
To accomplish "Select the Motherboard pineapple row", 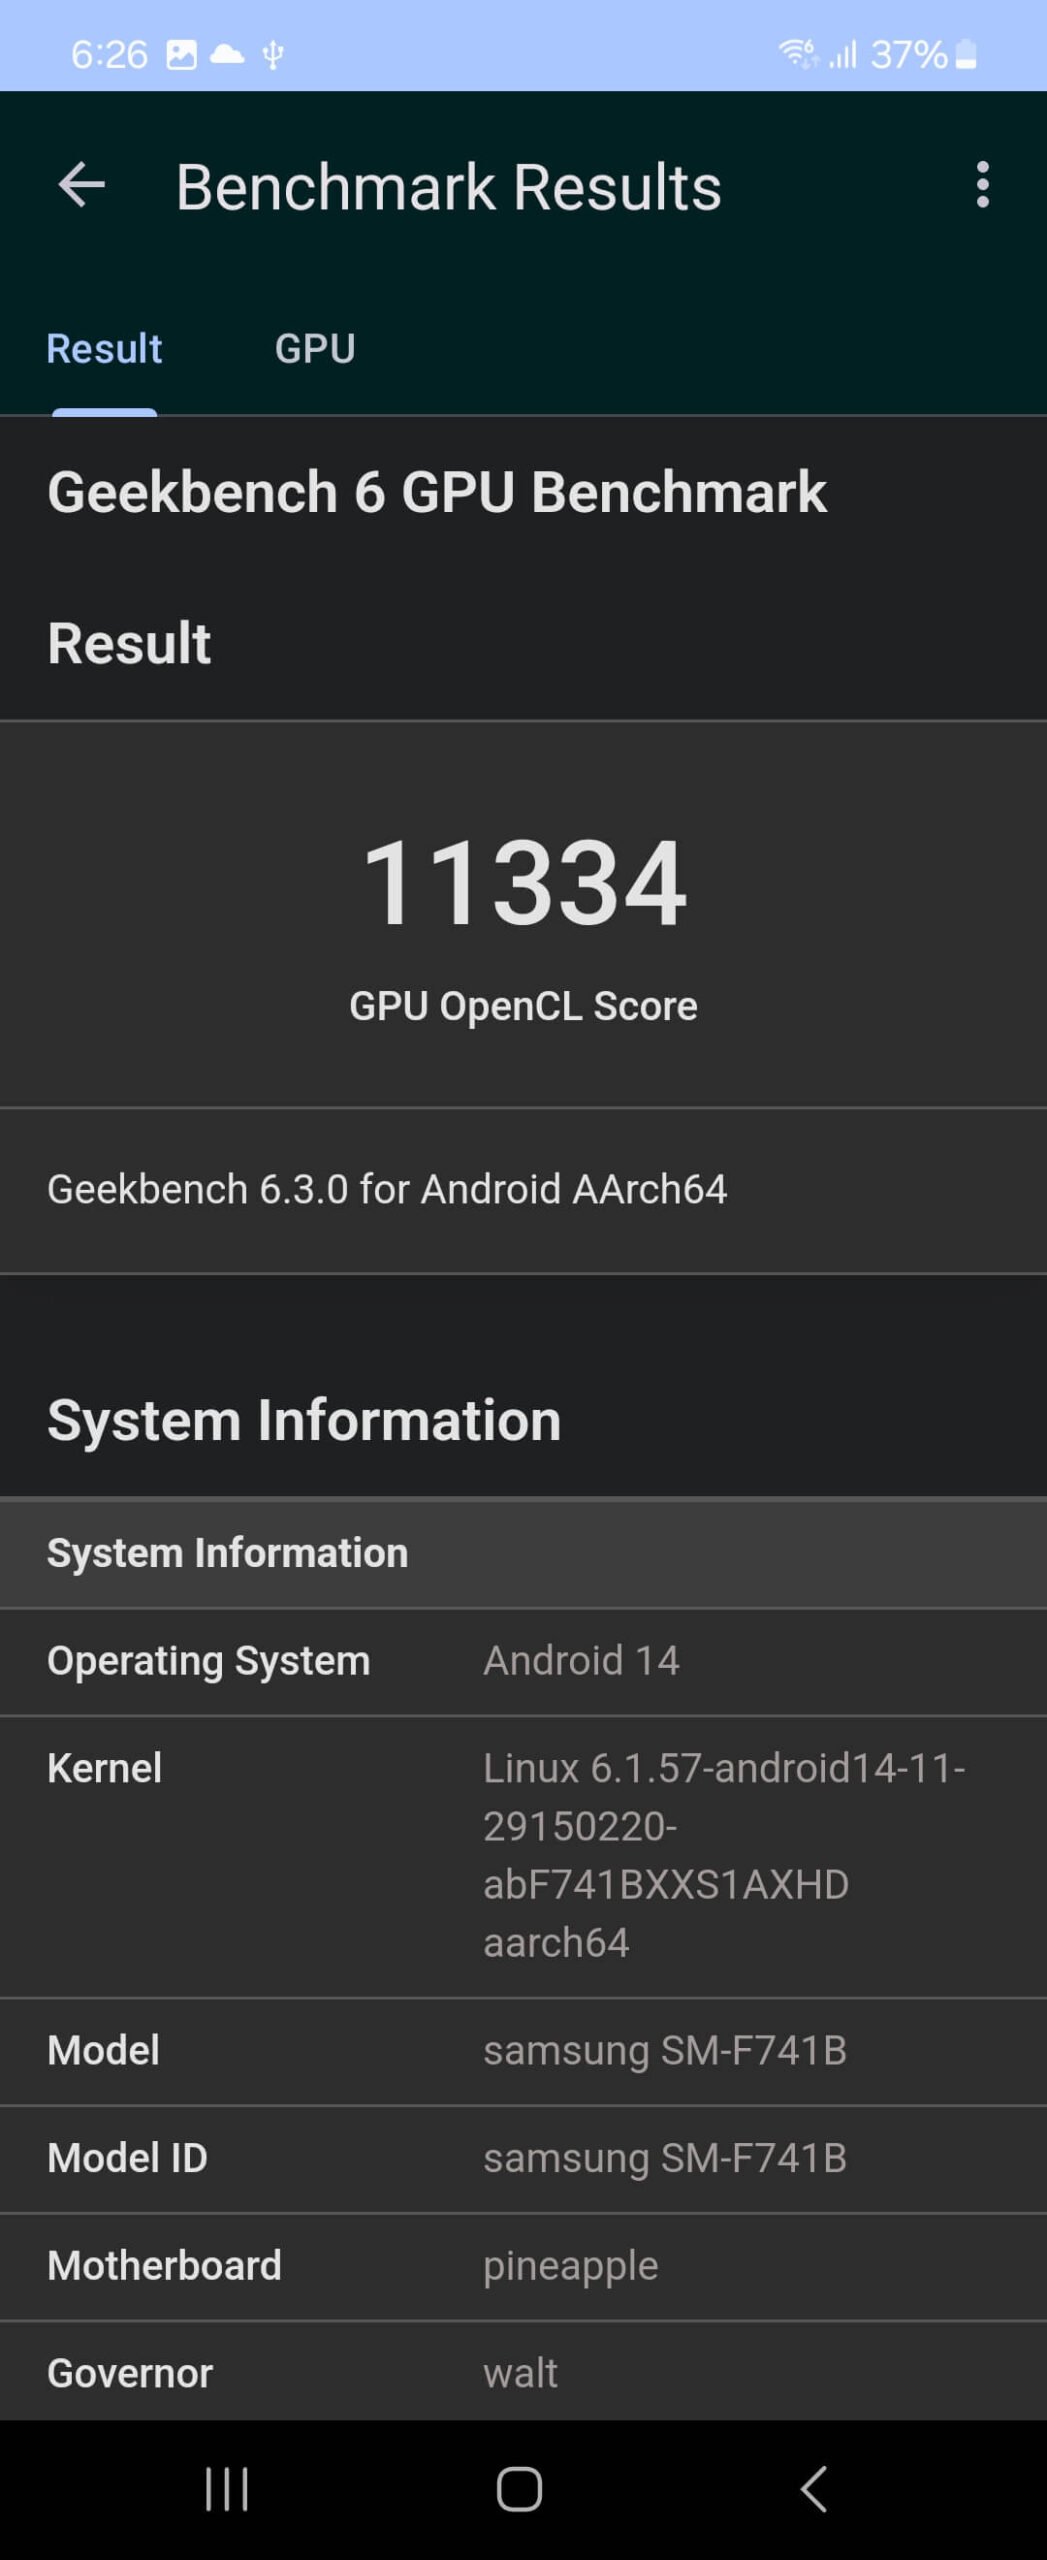I will tap(523, 2267).
